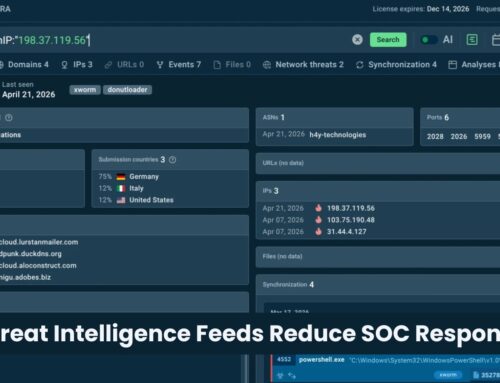Click the help icon in the top-left panel header
This screenshot has height=383, width=500.
[x=9, y=118]
